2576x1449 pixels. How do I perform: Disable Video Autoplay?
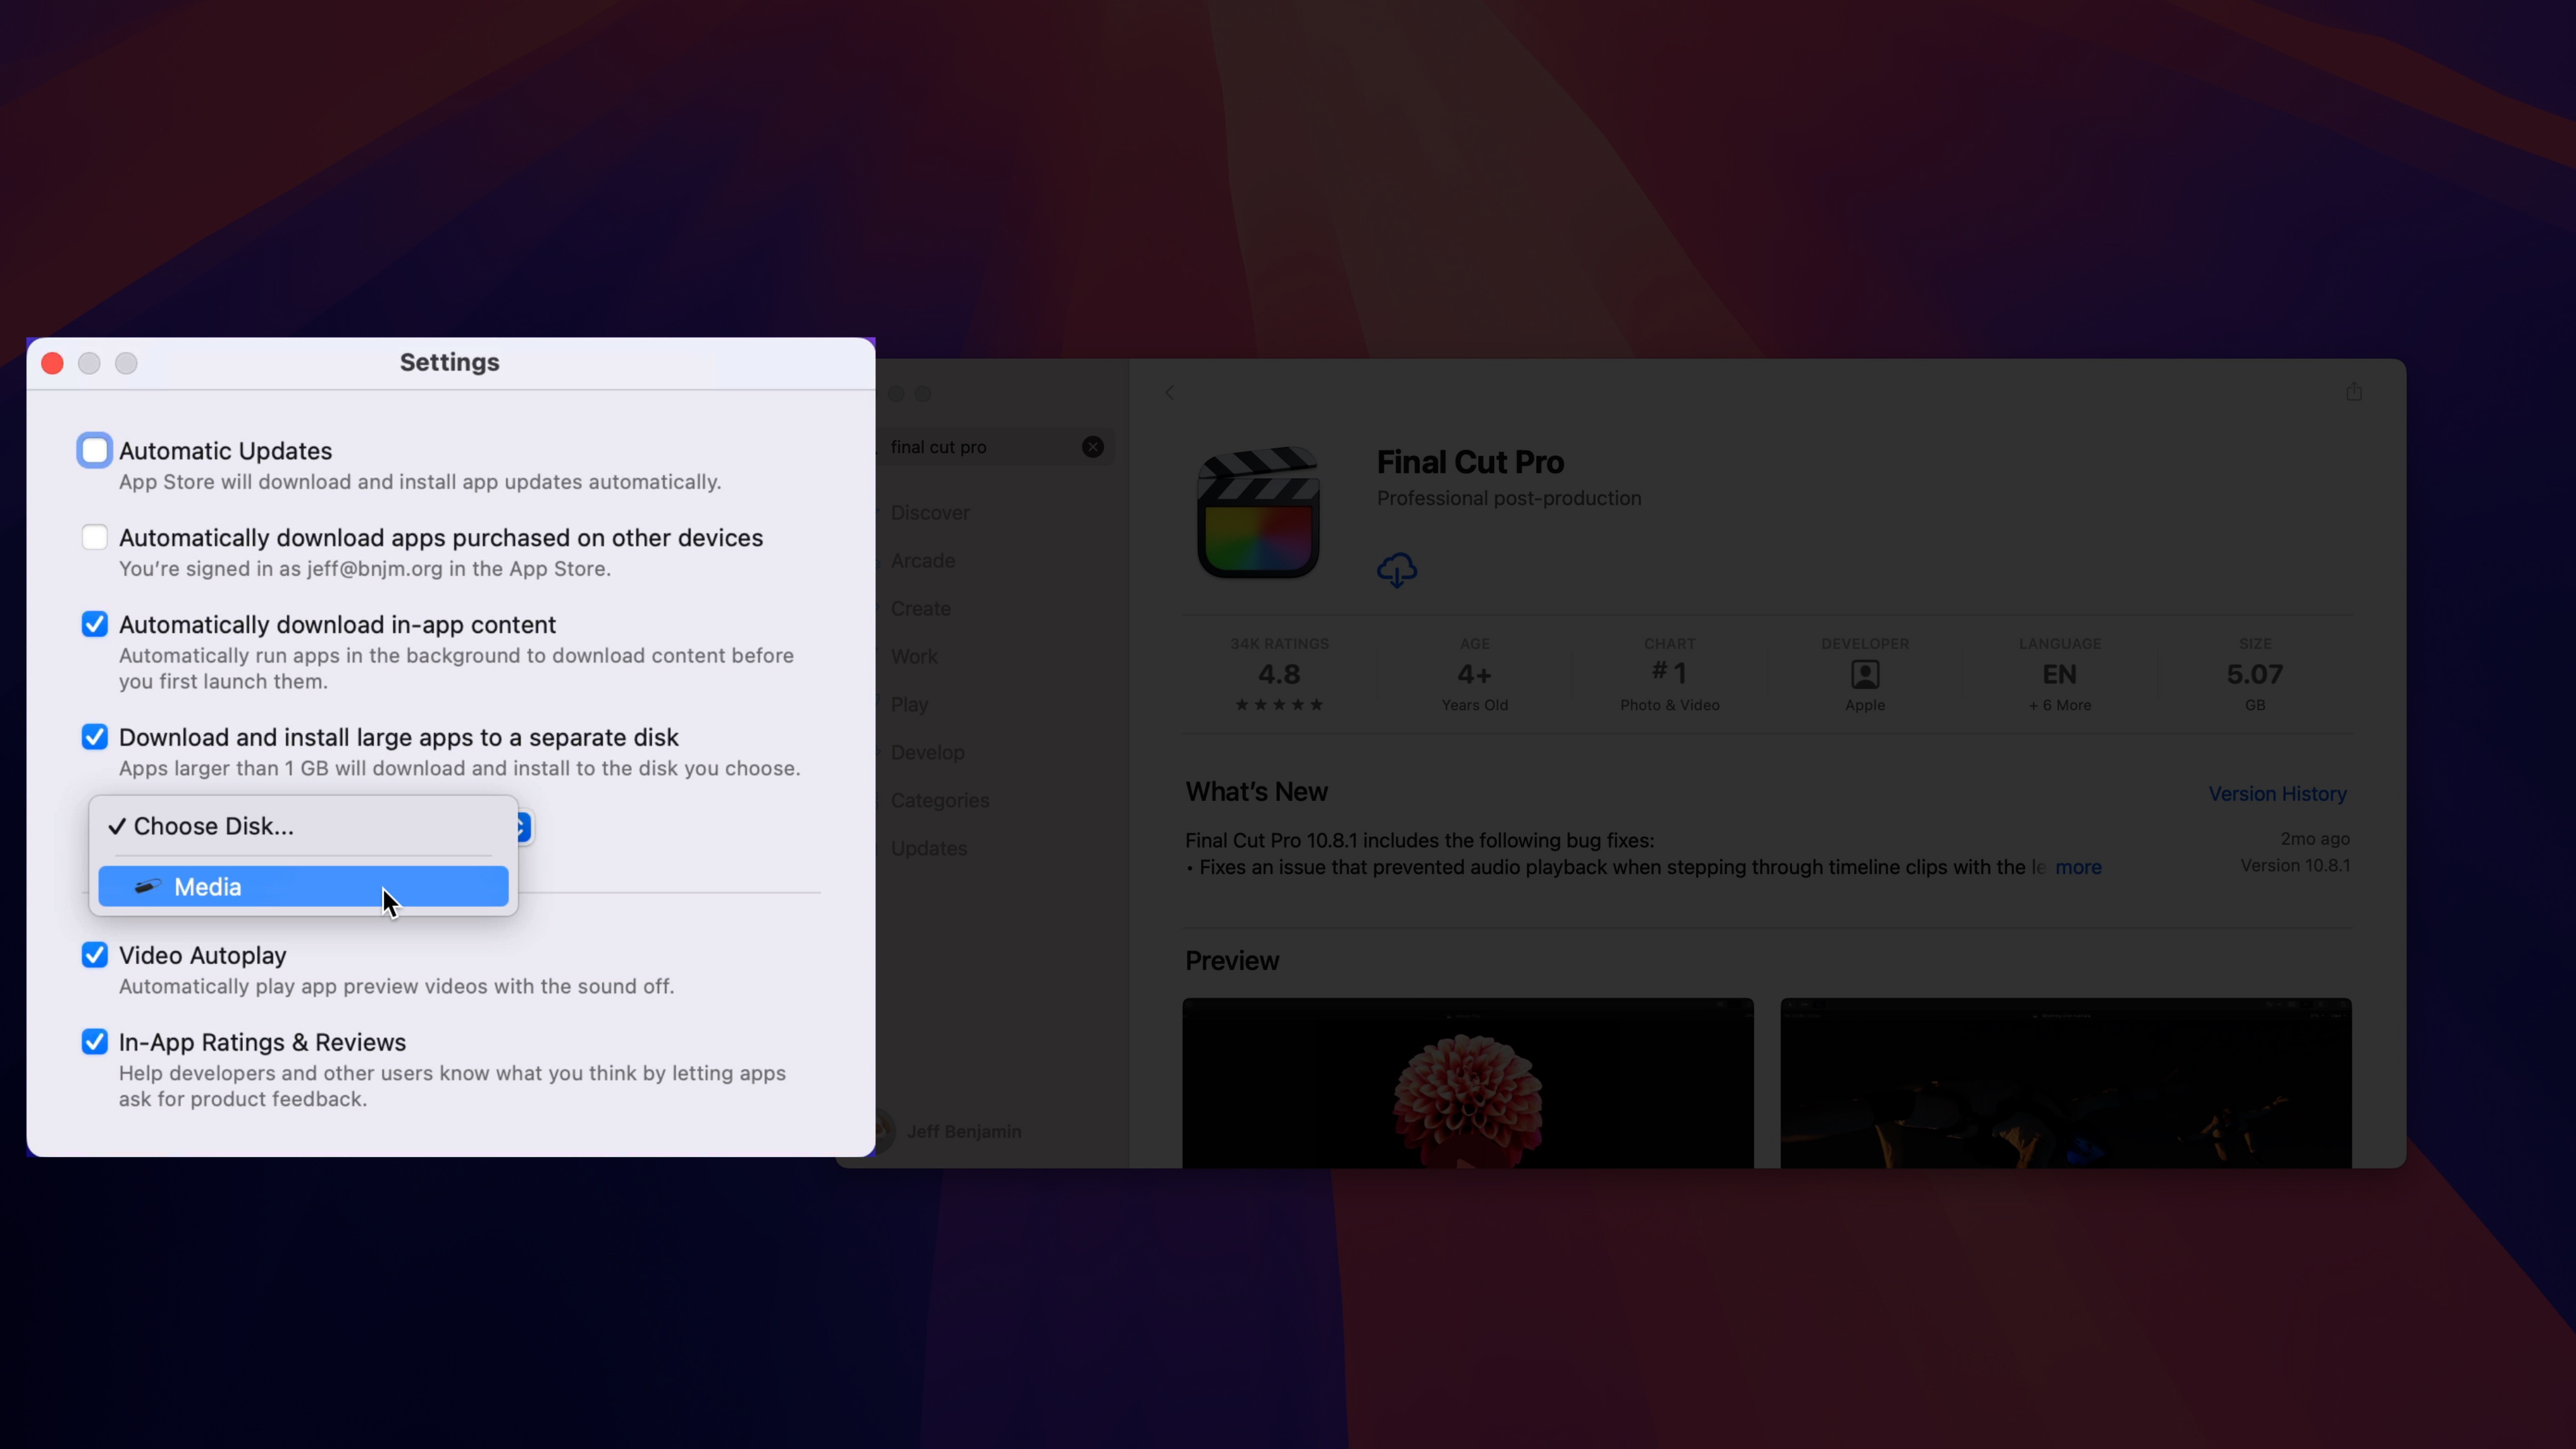[94, 955]
